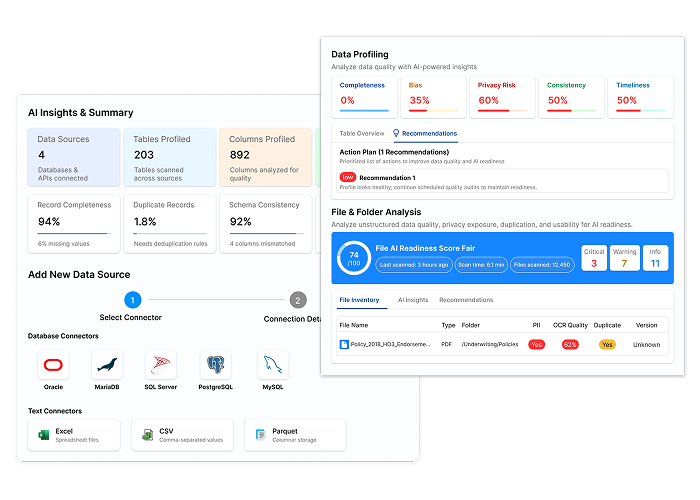Click the Duplicate column header
The width and height of the screenshot is (700, 500).
click(x=607, y=325)
